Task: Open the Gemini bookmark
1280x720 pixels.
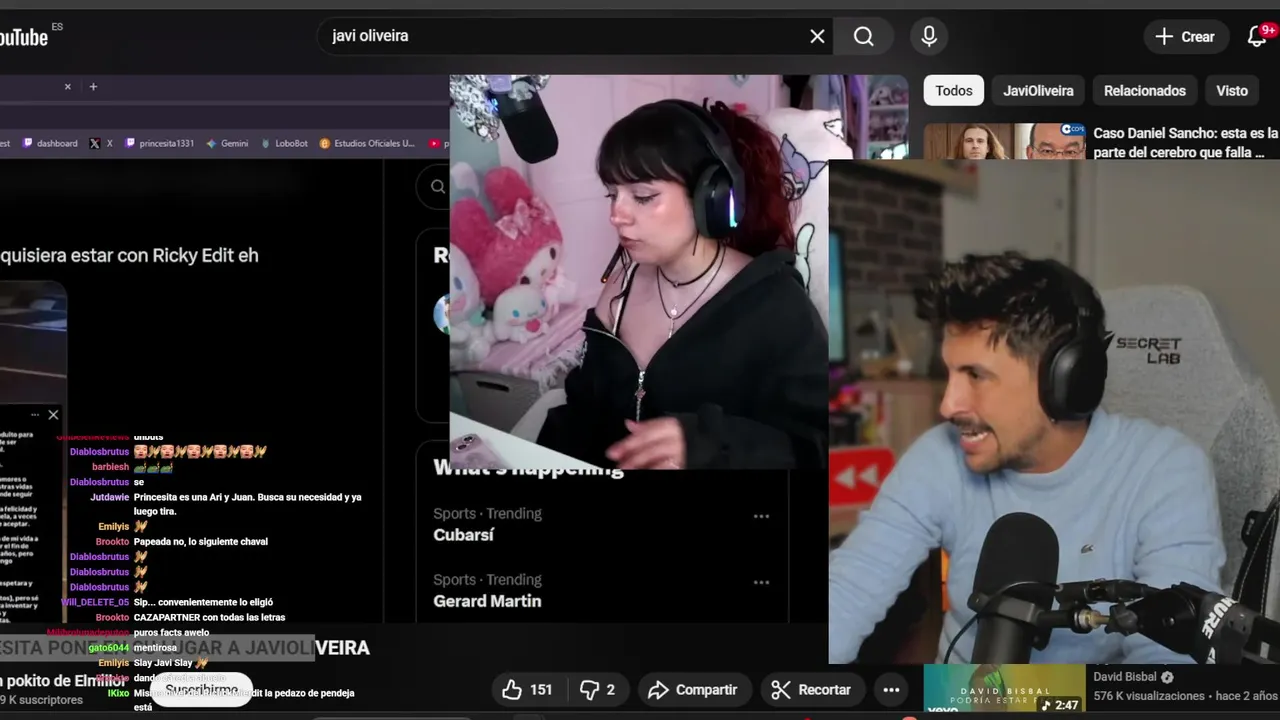Action: [x=227, y=143]
